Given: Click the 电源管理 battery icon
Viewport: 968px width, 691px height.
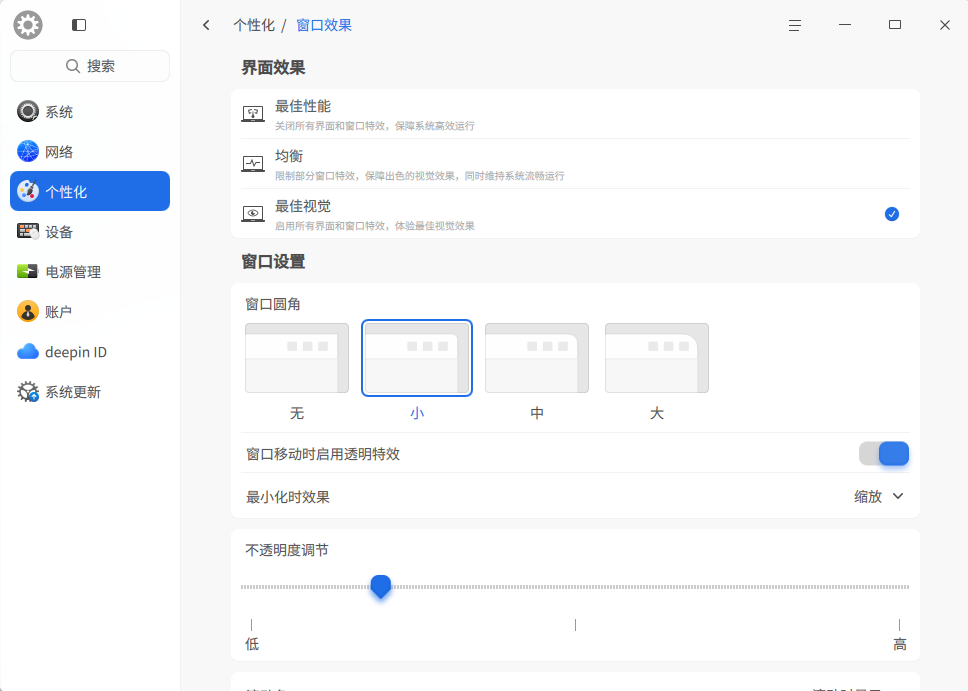Looking at the screenshot, I should (x=28, y=271).
